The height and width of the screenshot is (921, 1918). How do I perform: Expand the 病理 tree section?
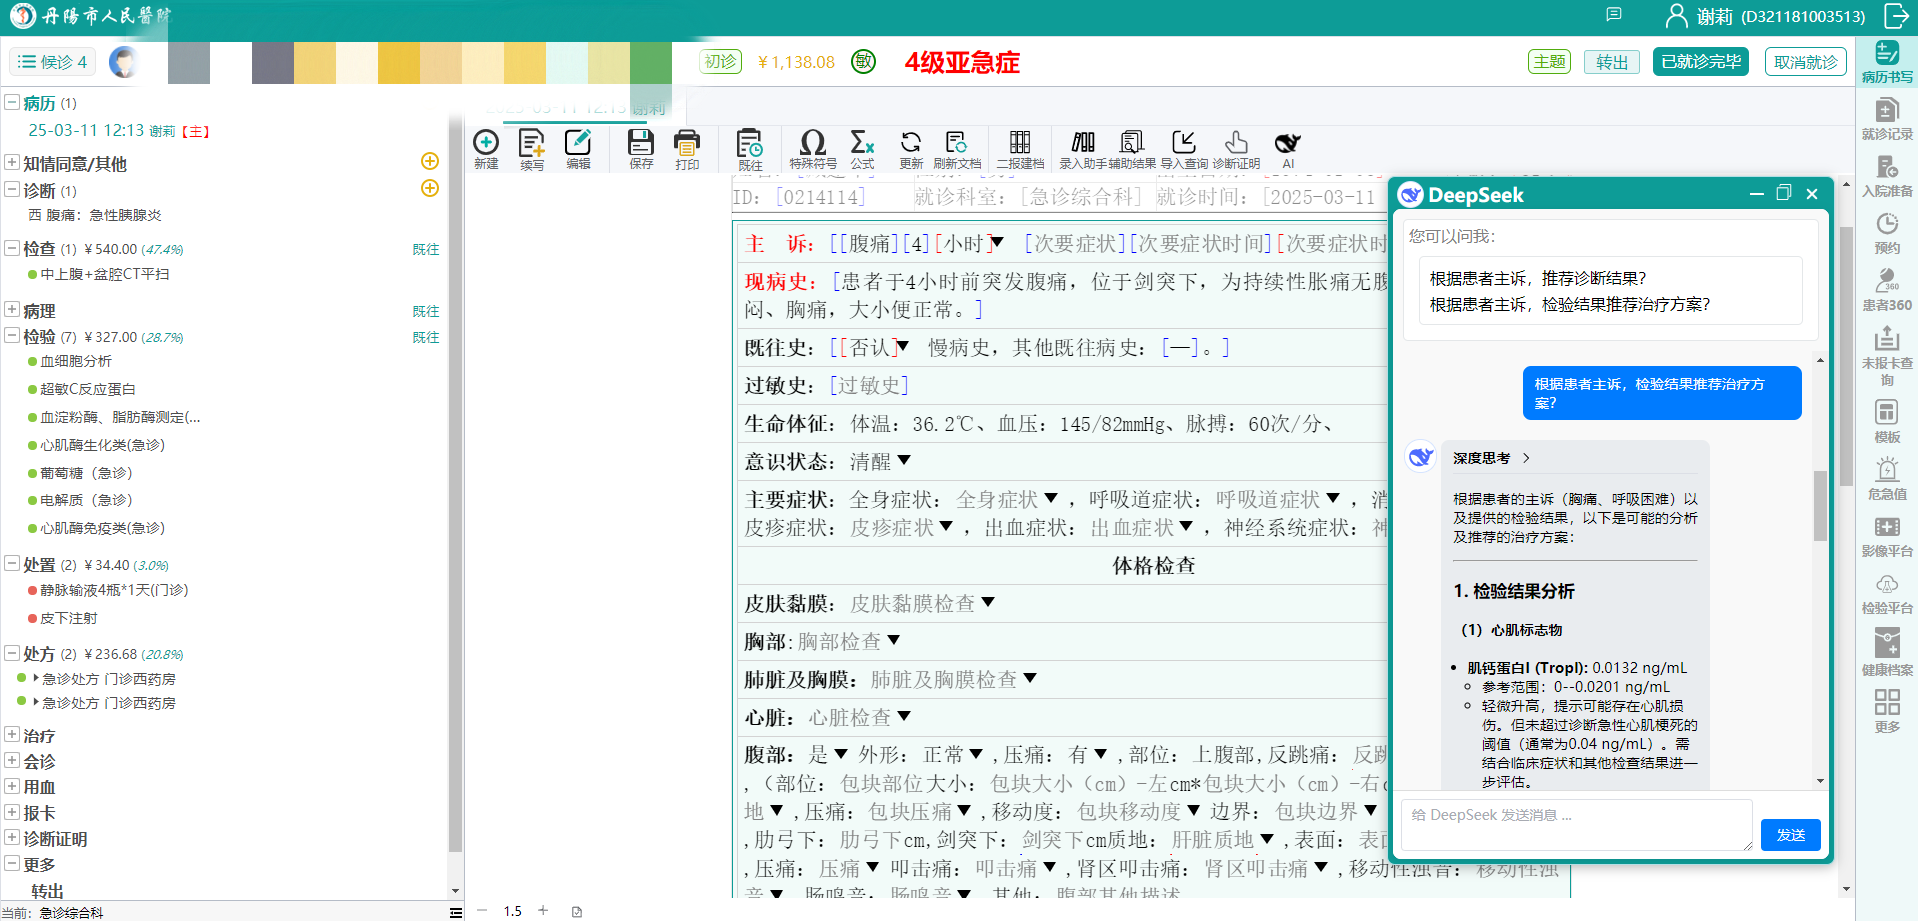[12, 310]
